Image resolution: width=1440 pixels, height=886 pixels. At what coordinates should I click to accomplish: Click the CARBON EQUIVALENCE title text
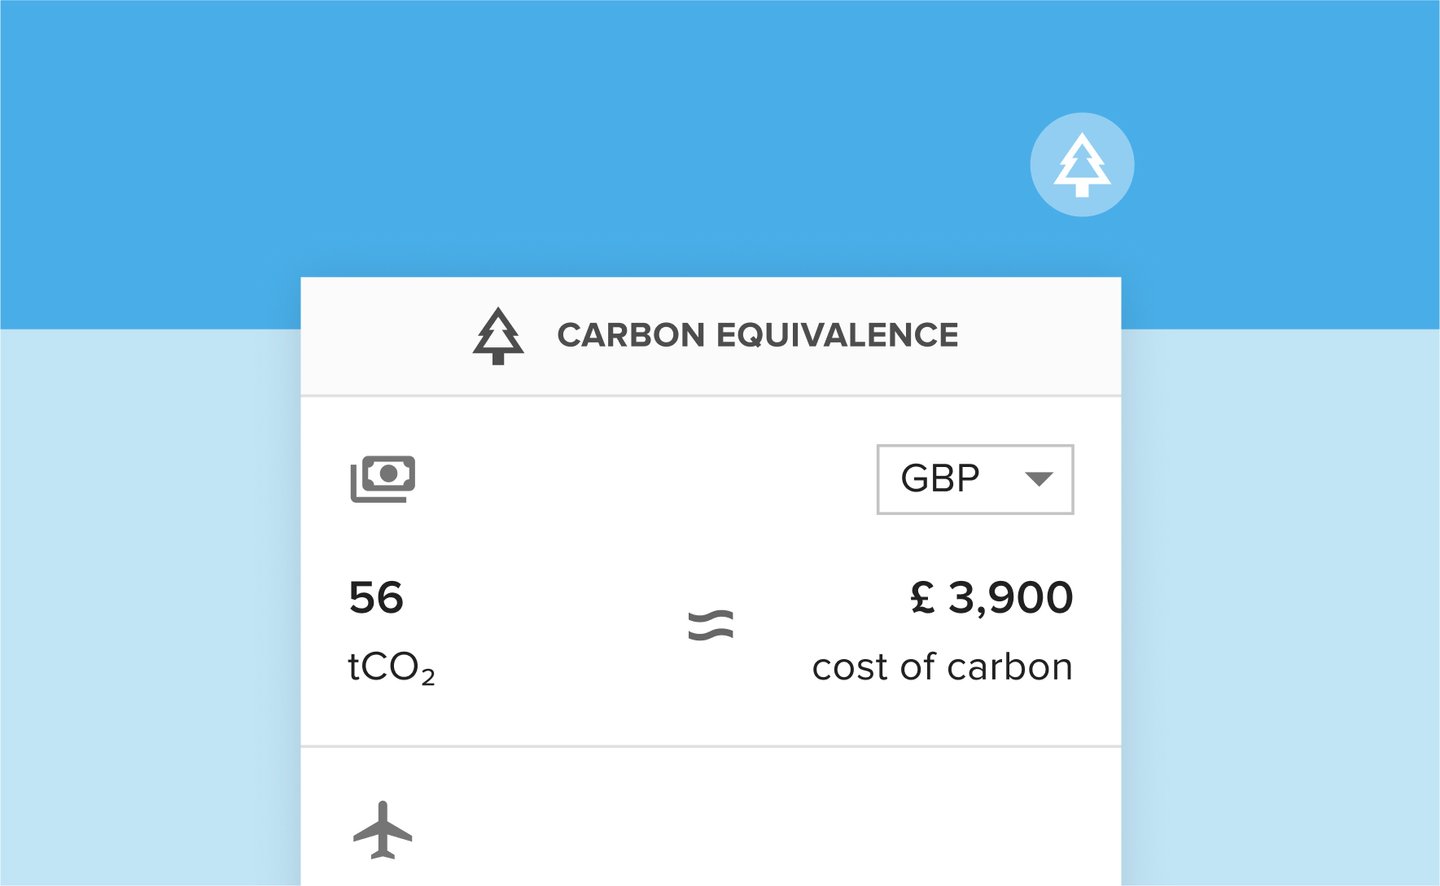pyautogui.click(x=757, y=335)
